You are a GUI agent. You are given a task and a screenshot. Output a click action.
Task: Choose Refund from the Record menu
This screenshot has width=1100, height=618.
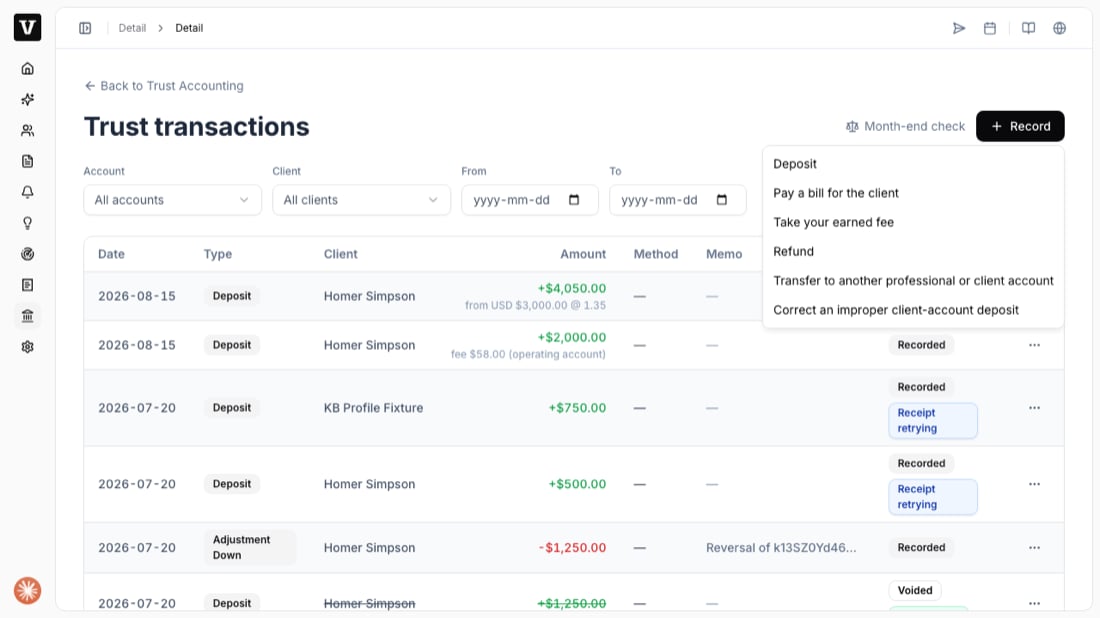913,251
